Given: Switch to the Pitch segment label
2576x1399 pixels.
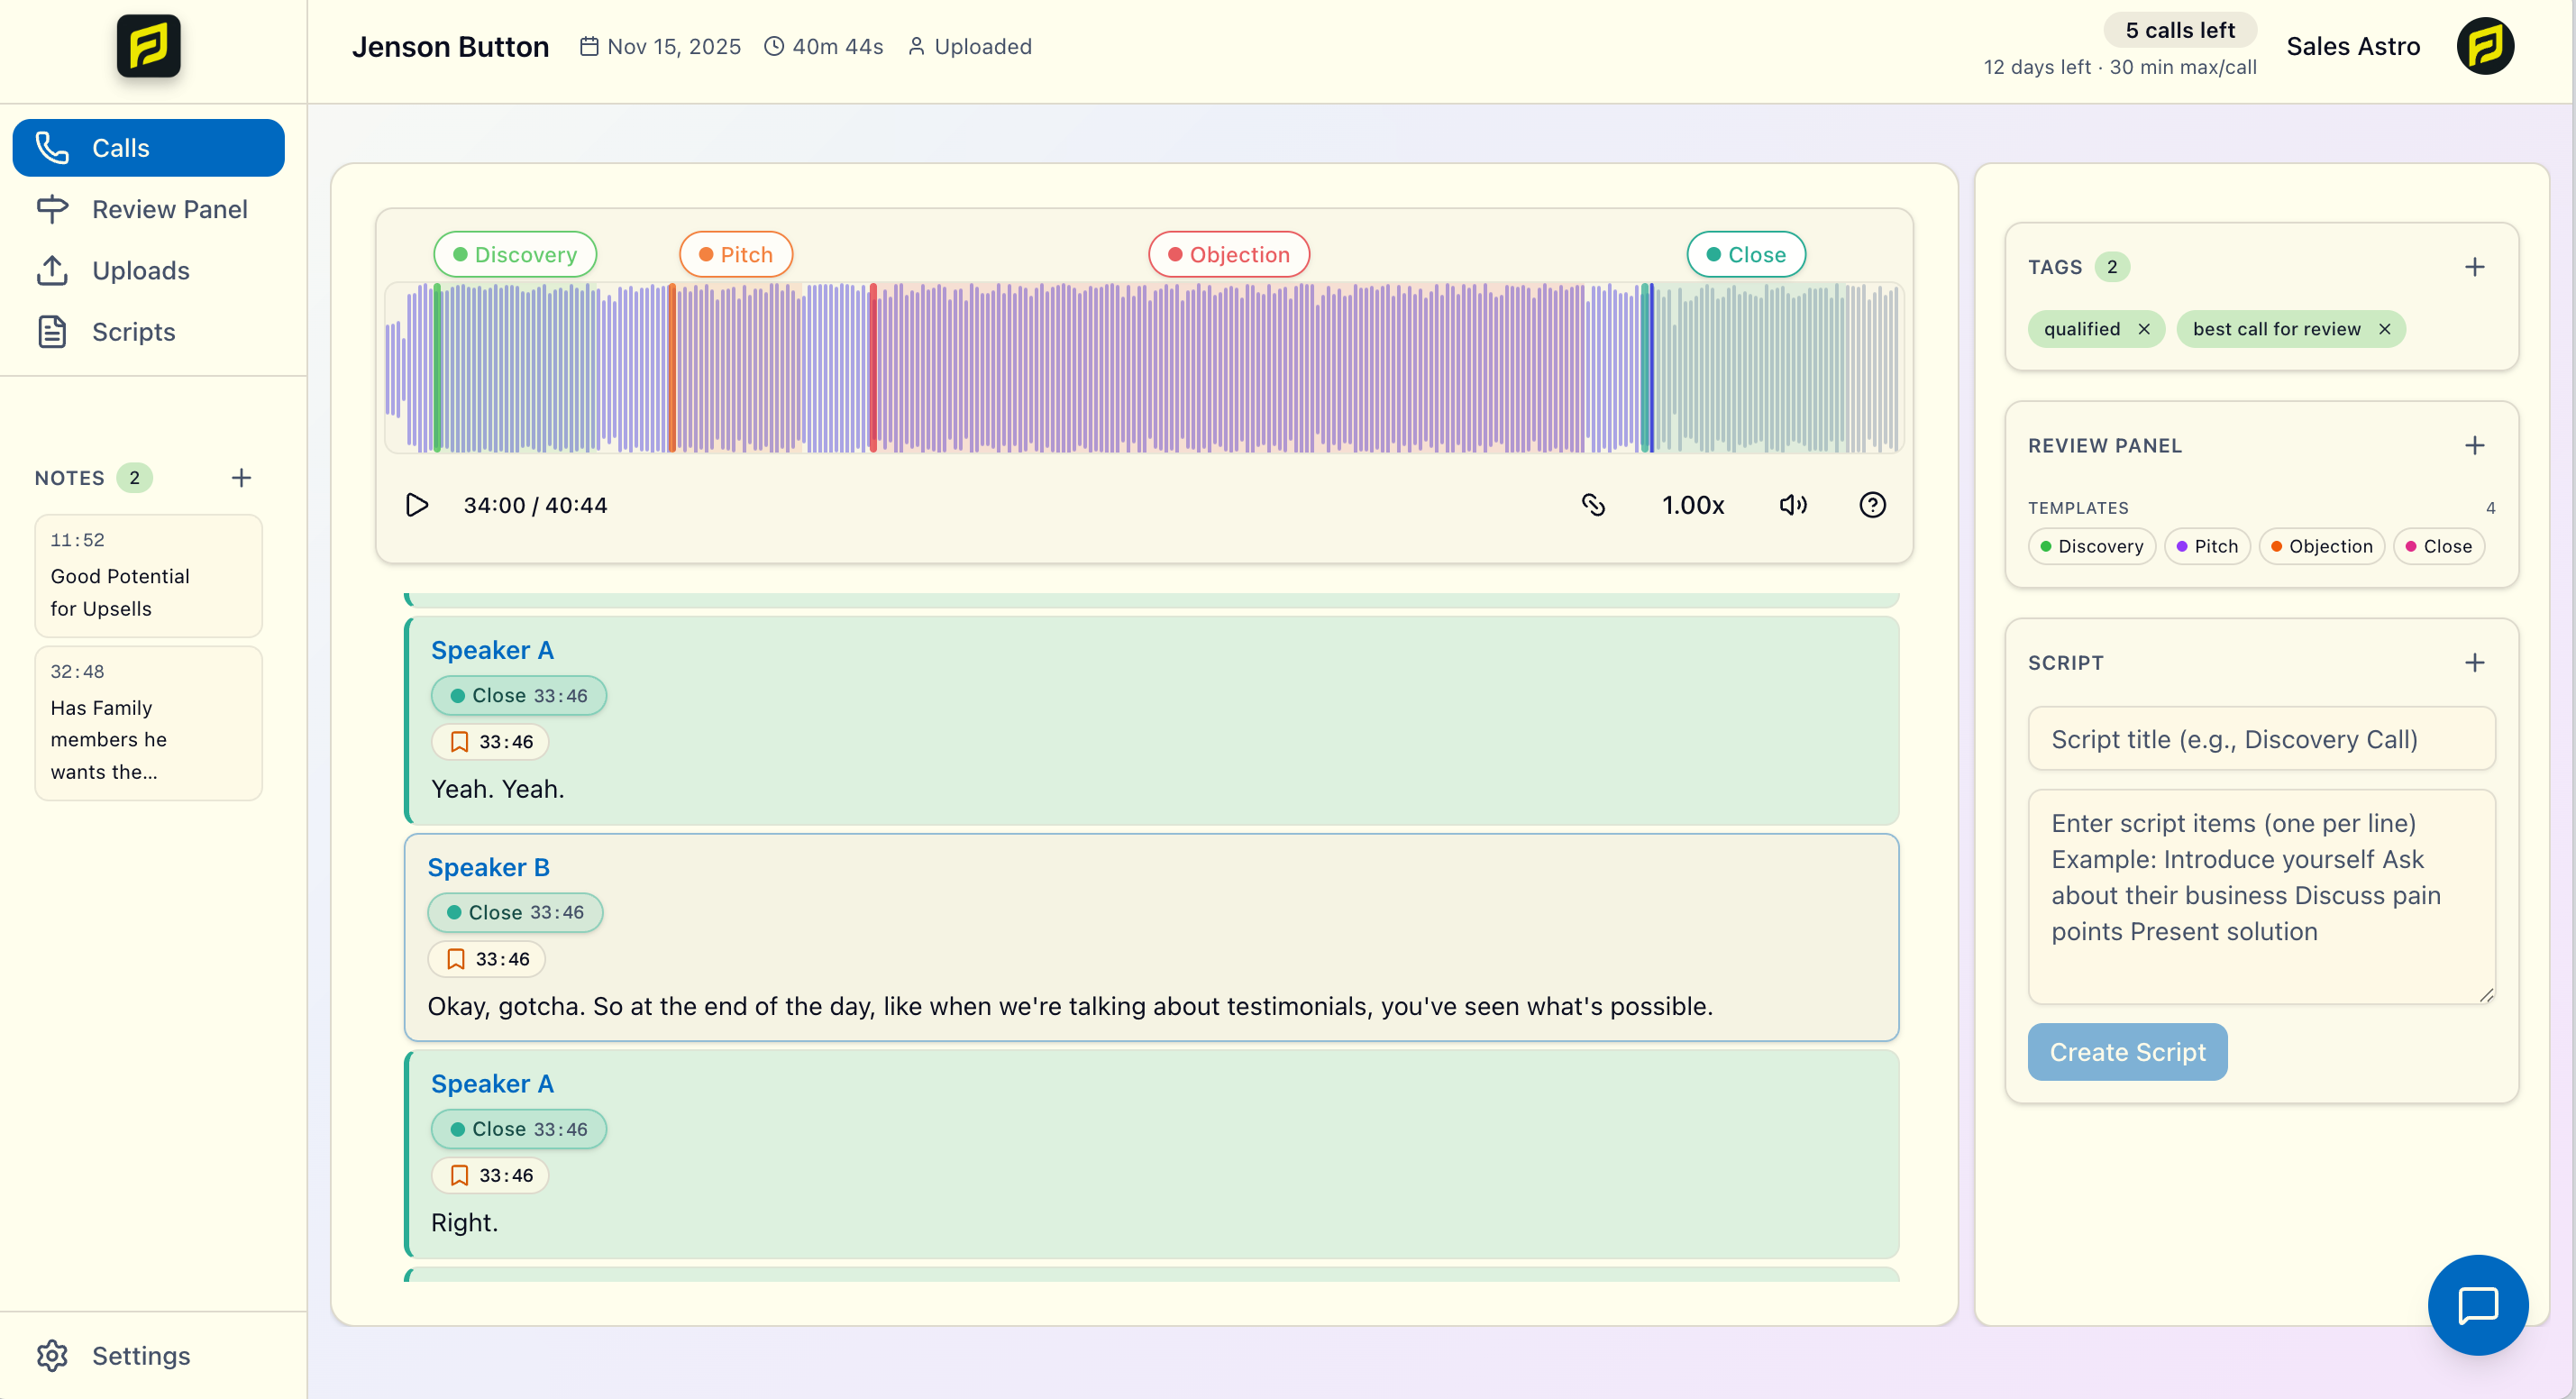Looking at the screenshot, I should pos(735,254).
